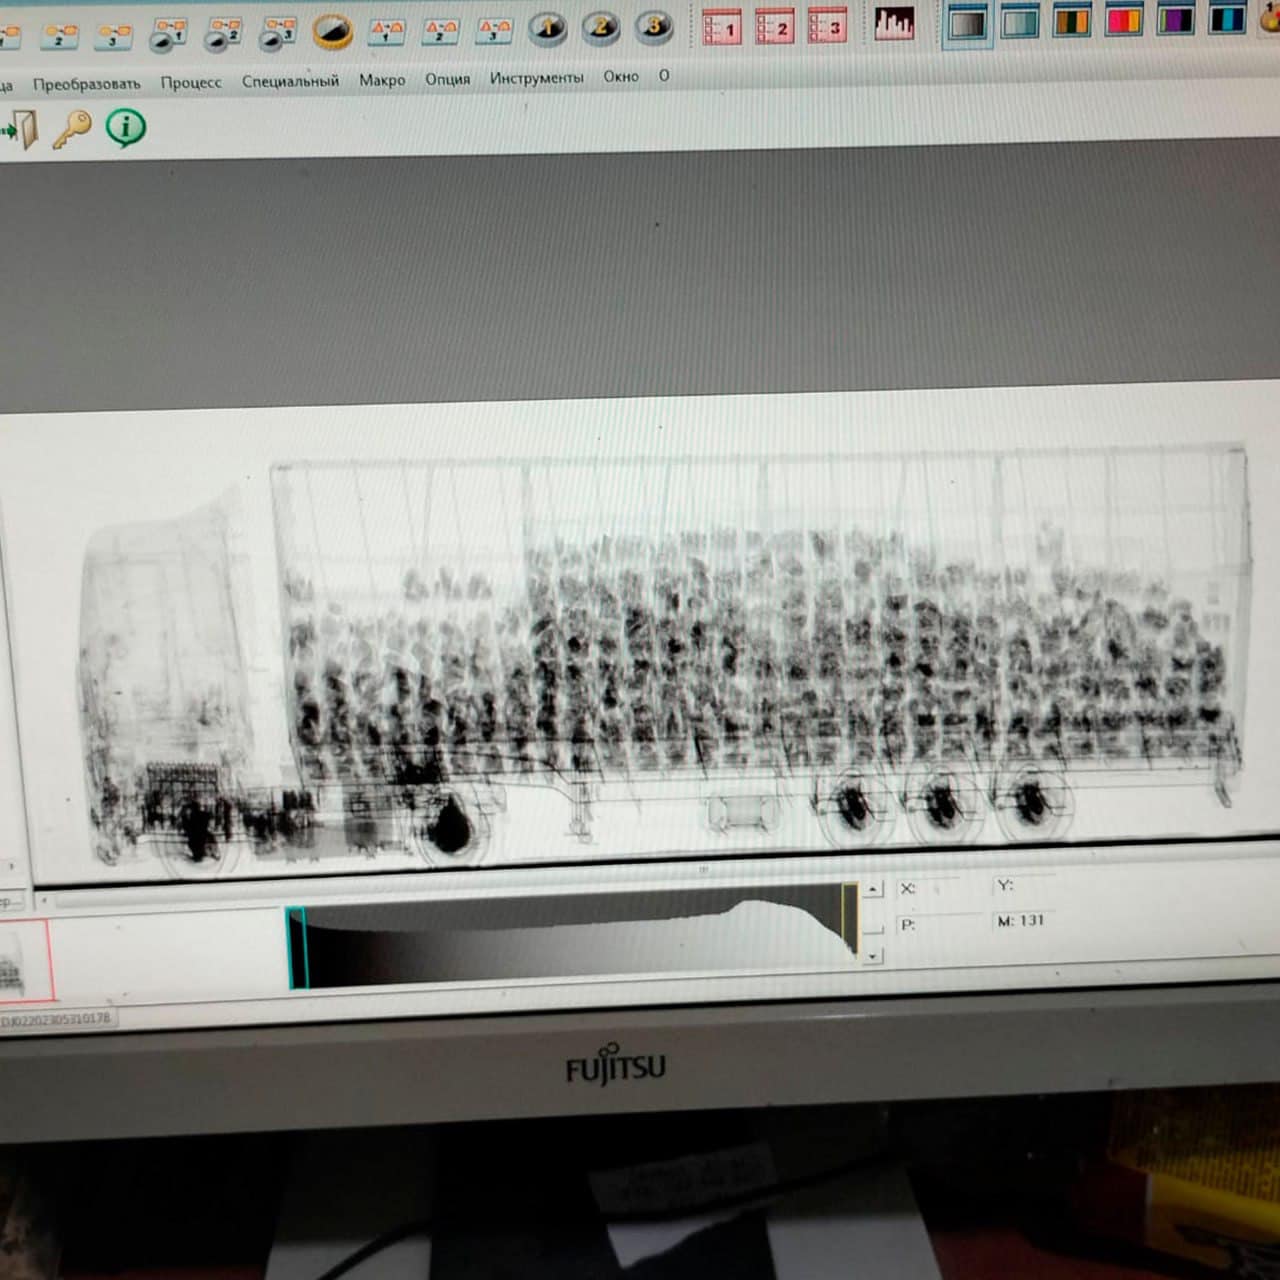The width and height of the screenshot is (1280, 1280).
Task: Apply the grayscale palette swatch
Action: click(967, 23)
